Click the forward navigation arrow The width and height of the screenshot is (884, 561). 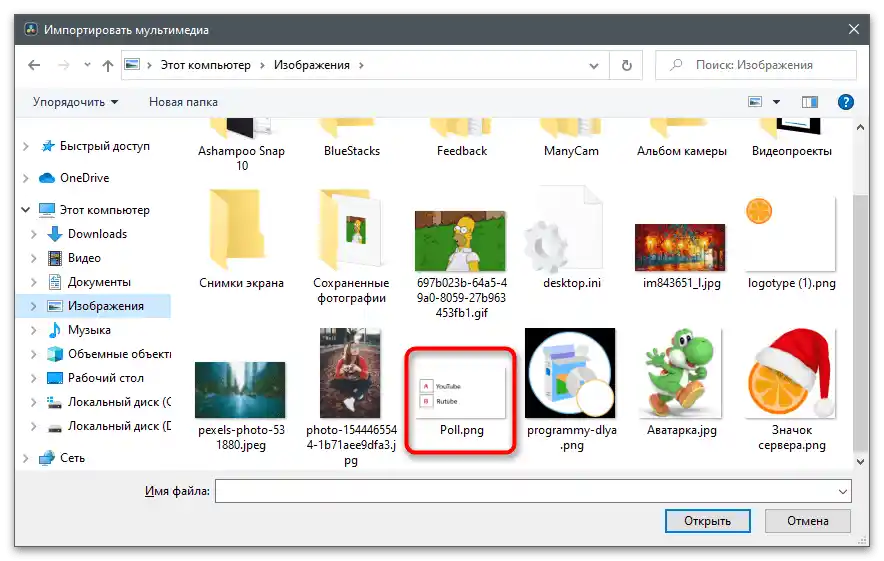pos(64,65)
